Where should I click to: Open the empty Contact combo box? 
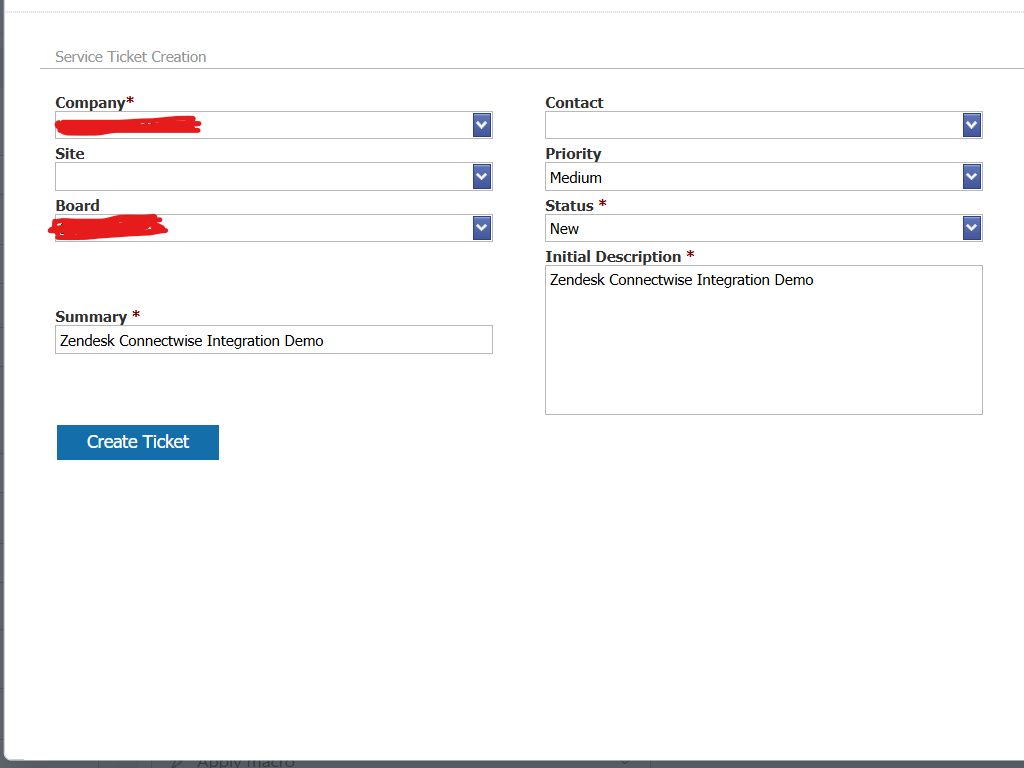[x=753, y=125]
